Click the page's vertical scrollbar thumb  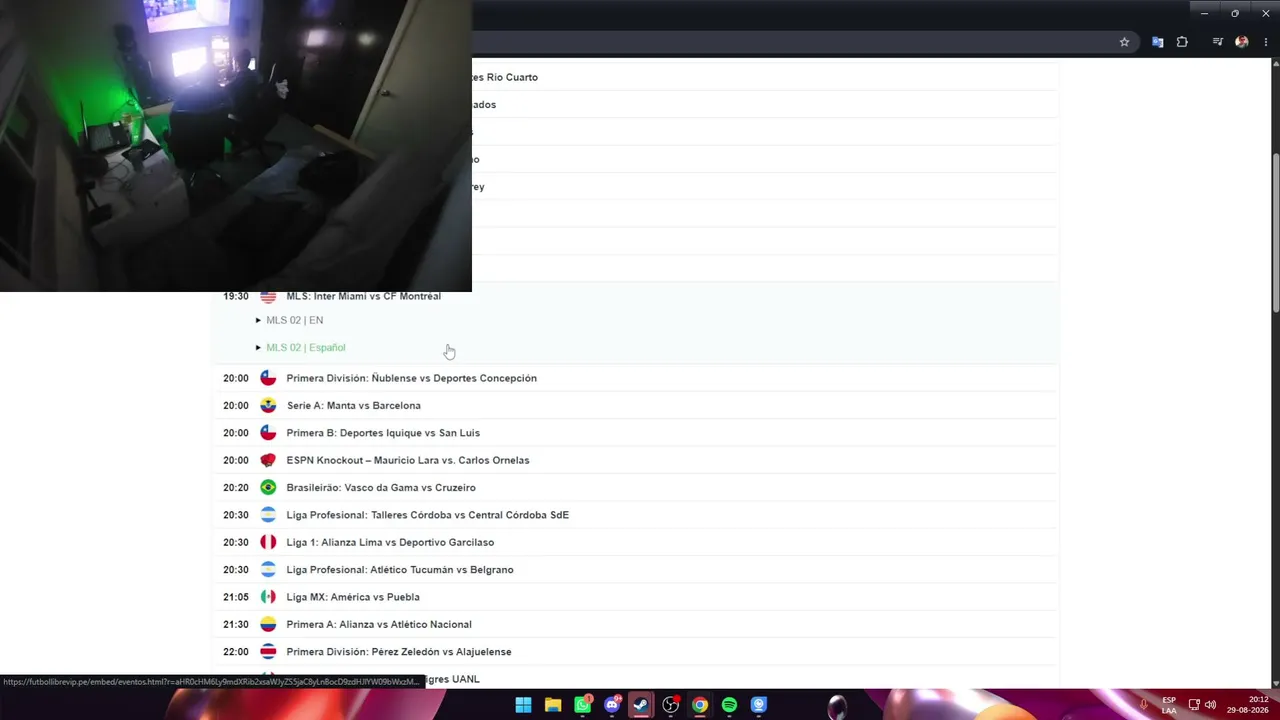1275,232
